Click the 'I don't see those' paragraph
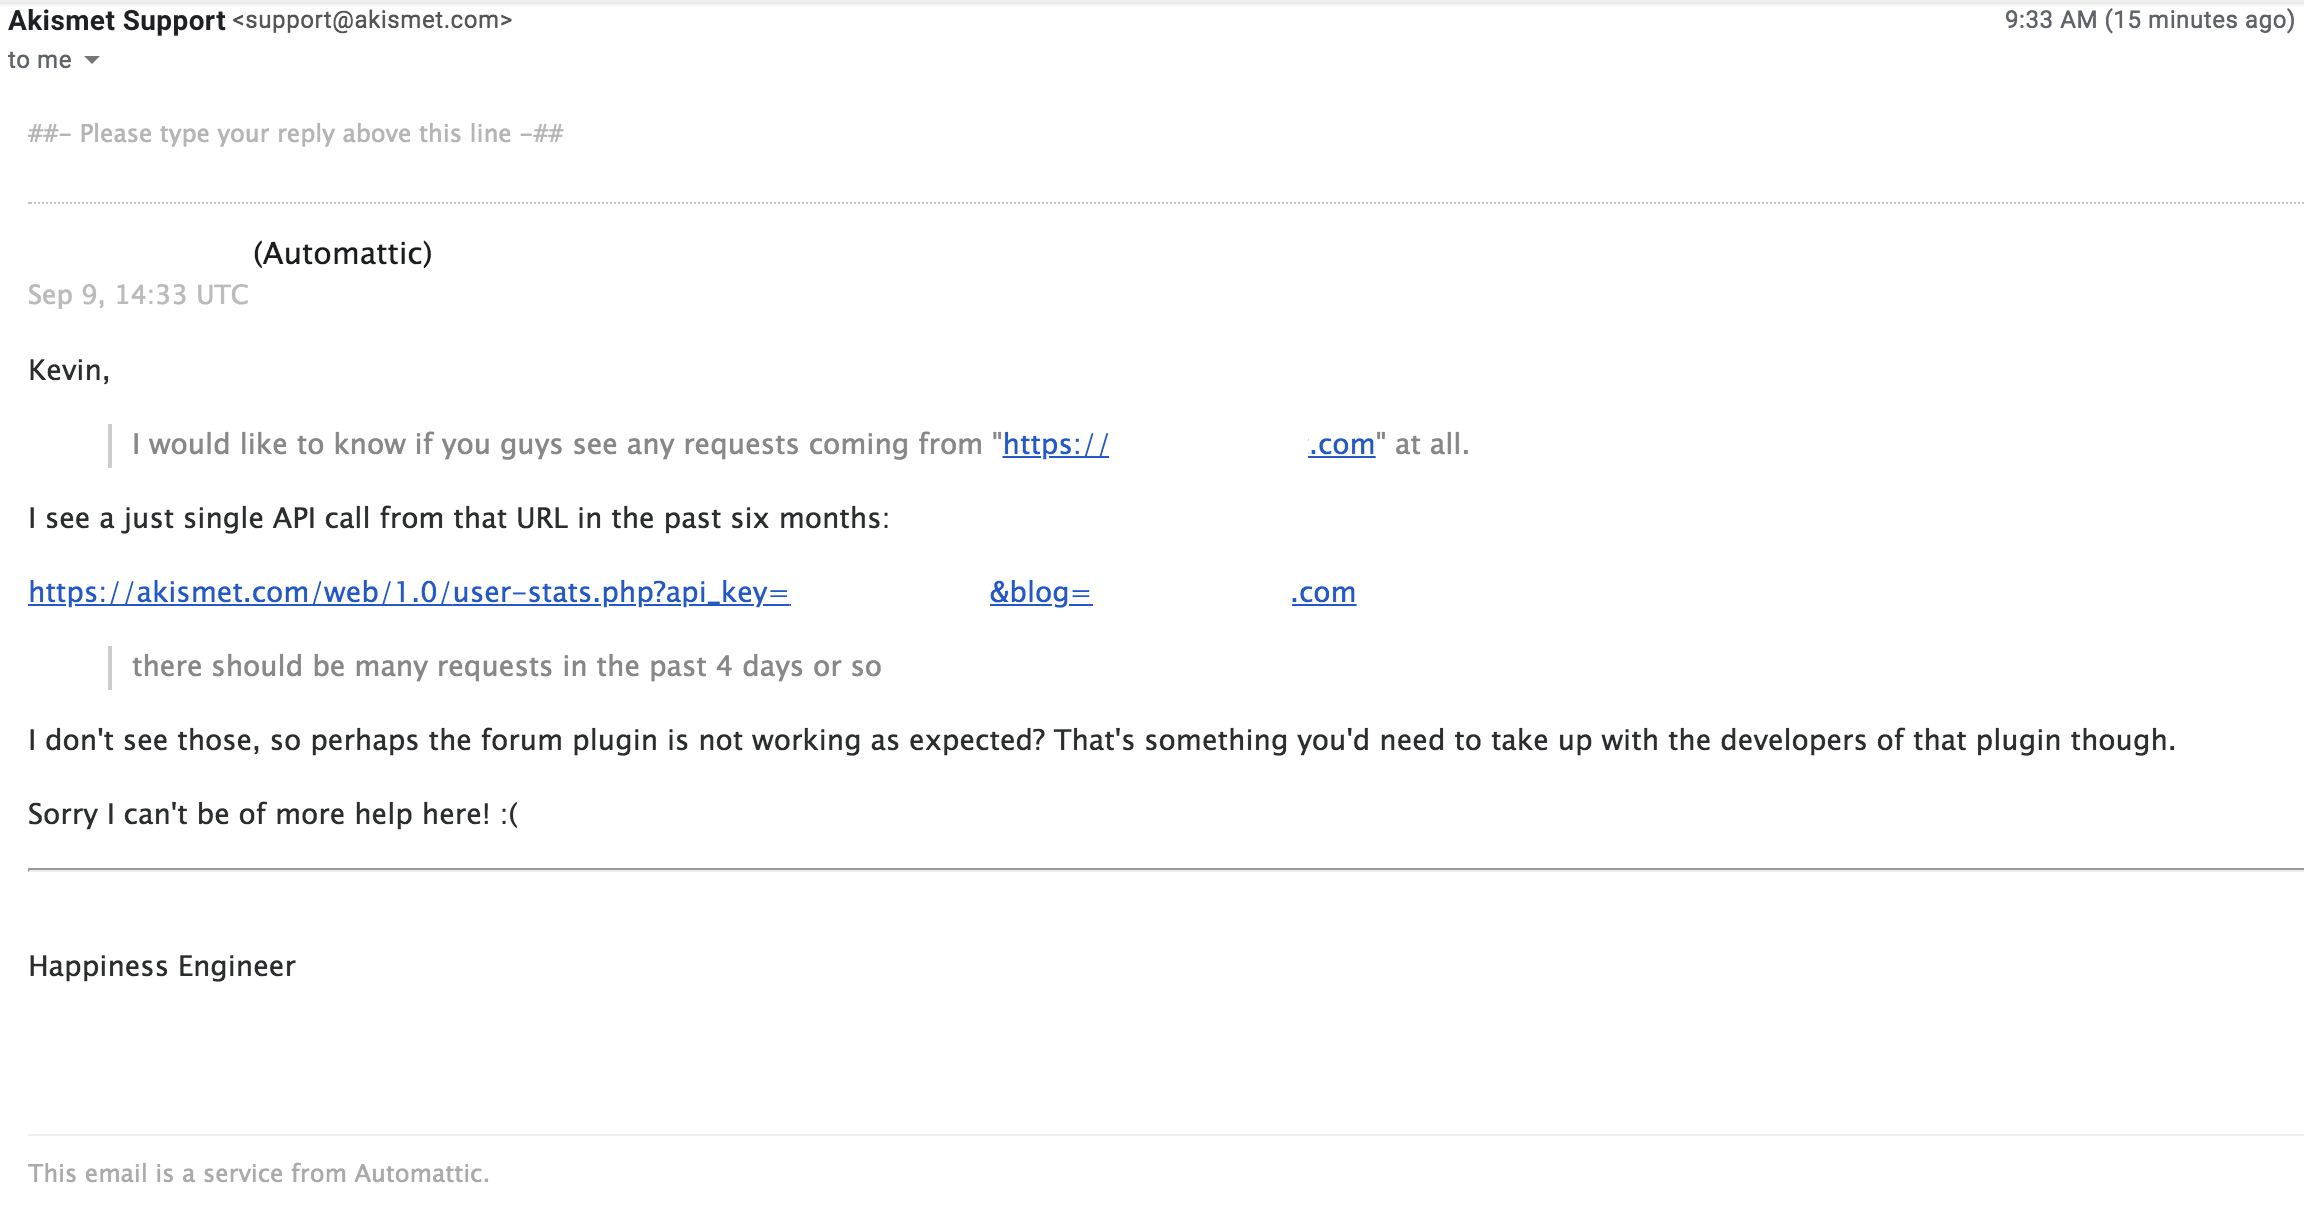The height and width of the screenshot is (1212, 2304). [1102, 741]
